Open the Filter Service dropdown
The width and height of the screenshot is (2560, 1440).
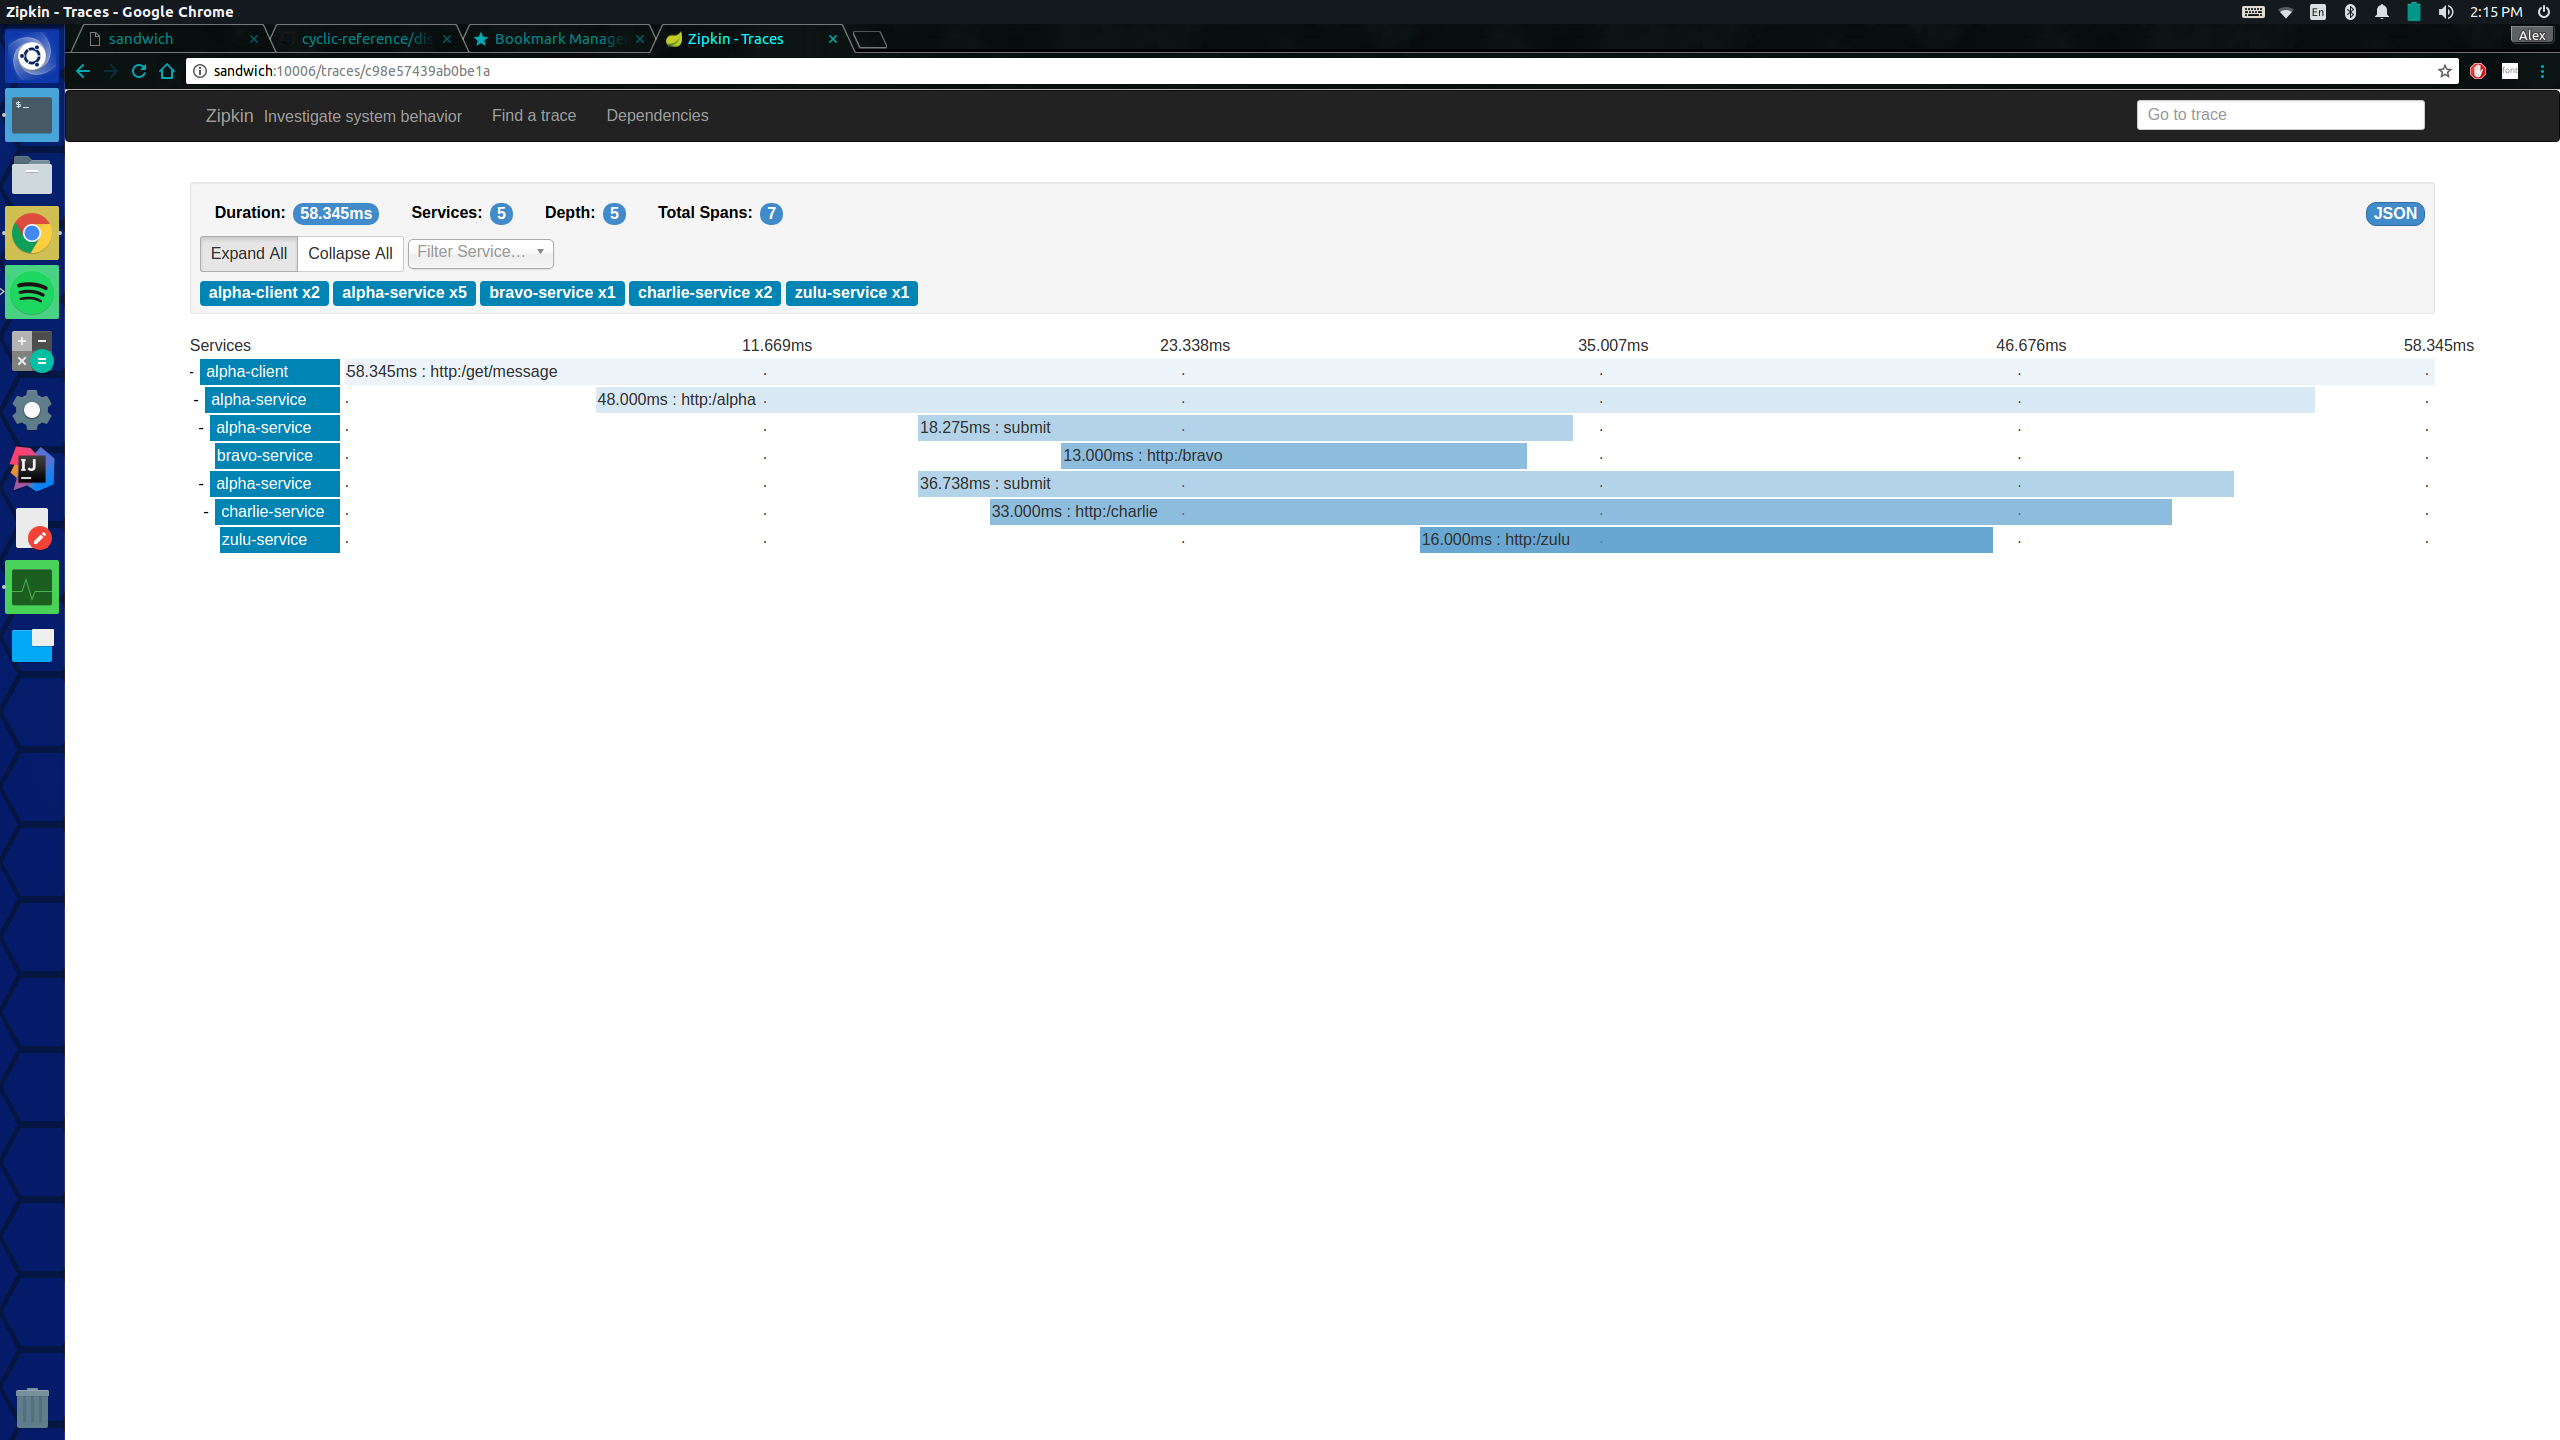pos(480,253)
